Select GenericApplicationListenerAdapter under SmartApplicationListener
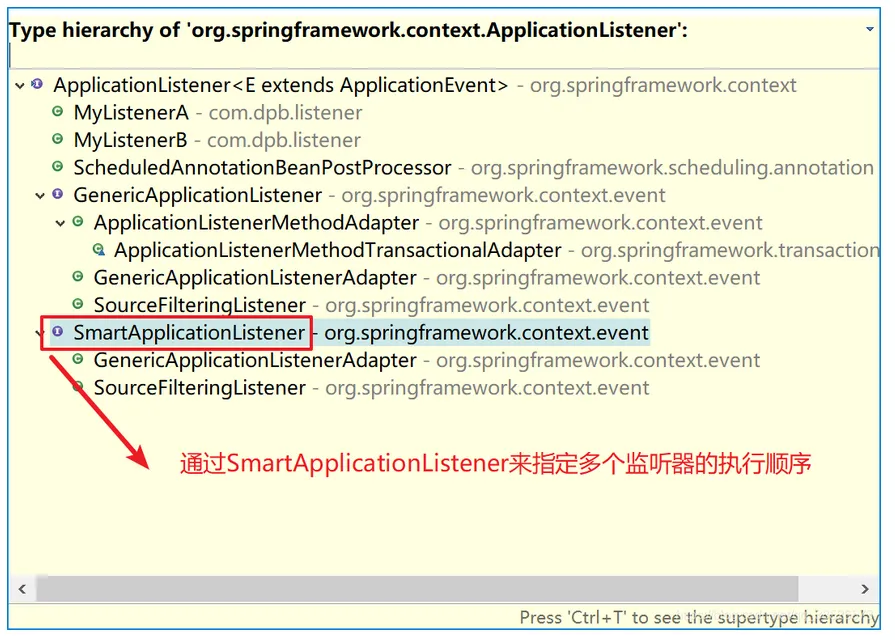This screenshot has height=642, width=895. (x=255, y=360)
